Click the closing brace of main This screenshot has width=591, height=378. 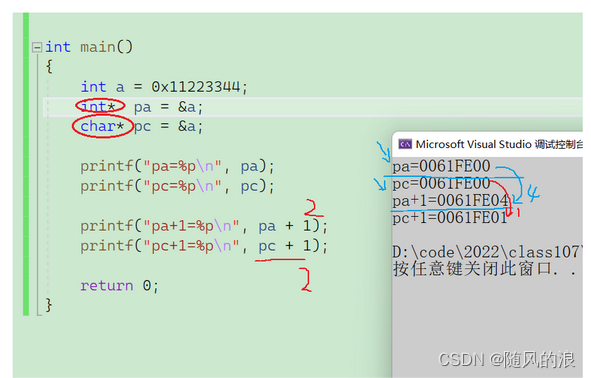[x=49, y=305]
